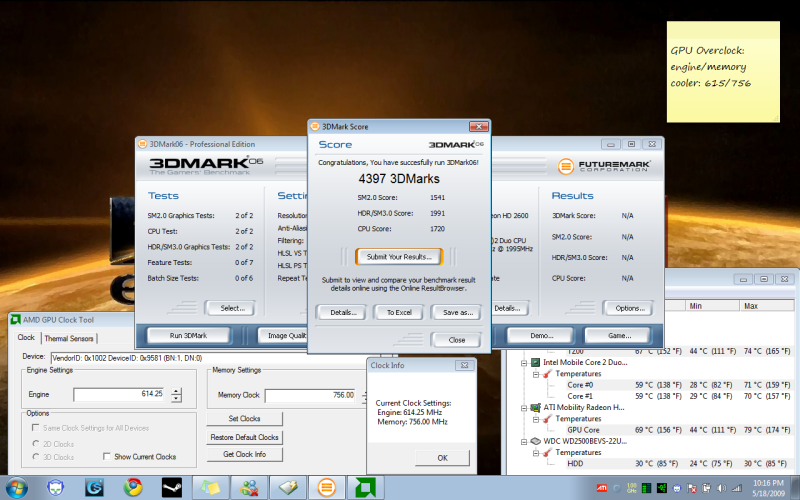Select the 3D Clocks radio button
Viewport: 800px width, 500px height.
[36, 457]
